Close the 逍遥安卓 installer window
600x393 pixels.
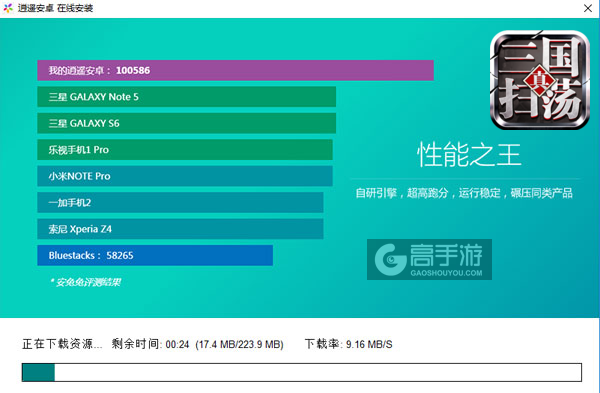[588, 8]
